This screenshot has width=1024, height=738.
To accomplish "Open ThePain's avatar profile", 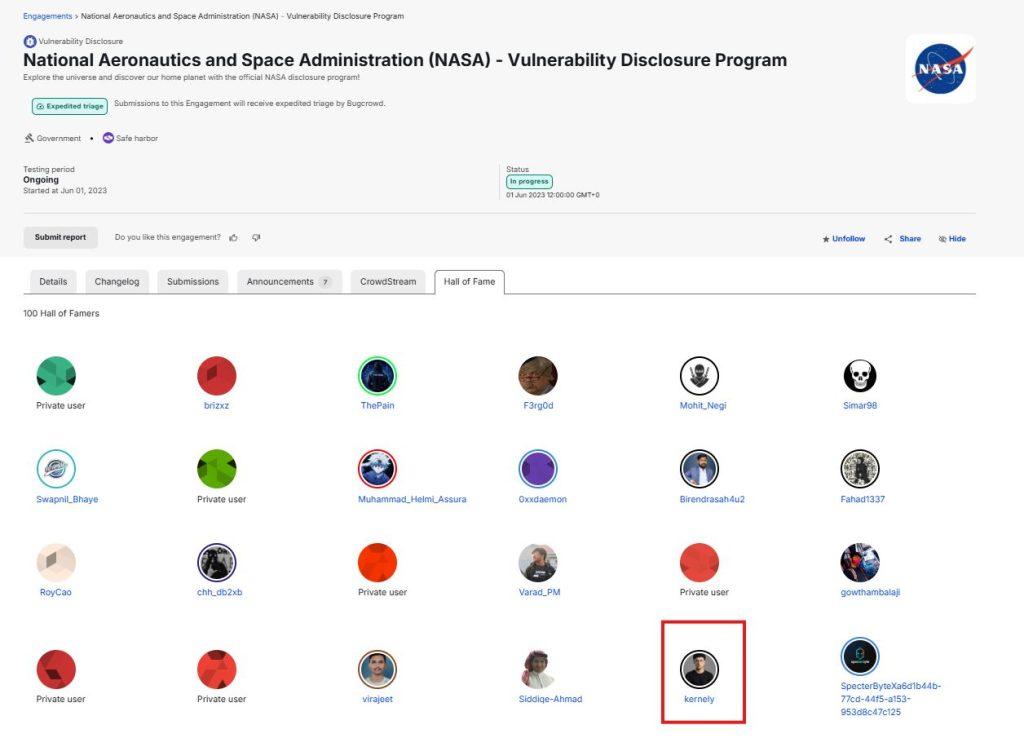I will [377, 376].
